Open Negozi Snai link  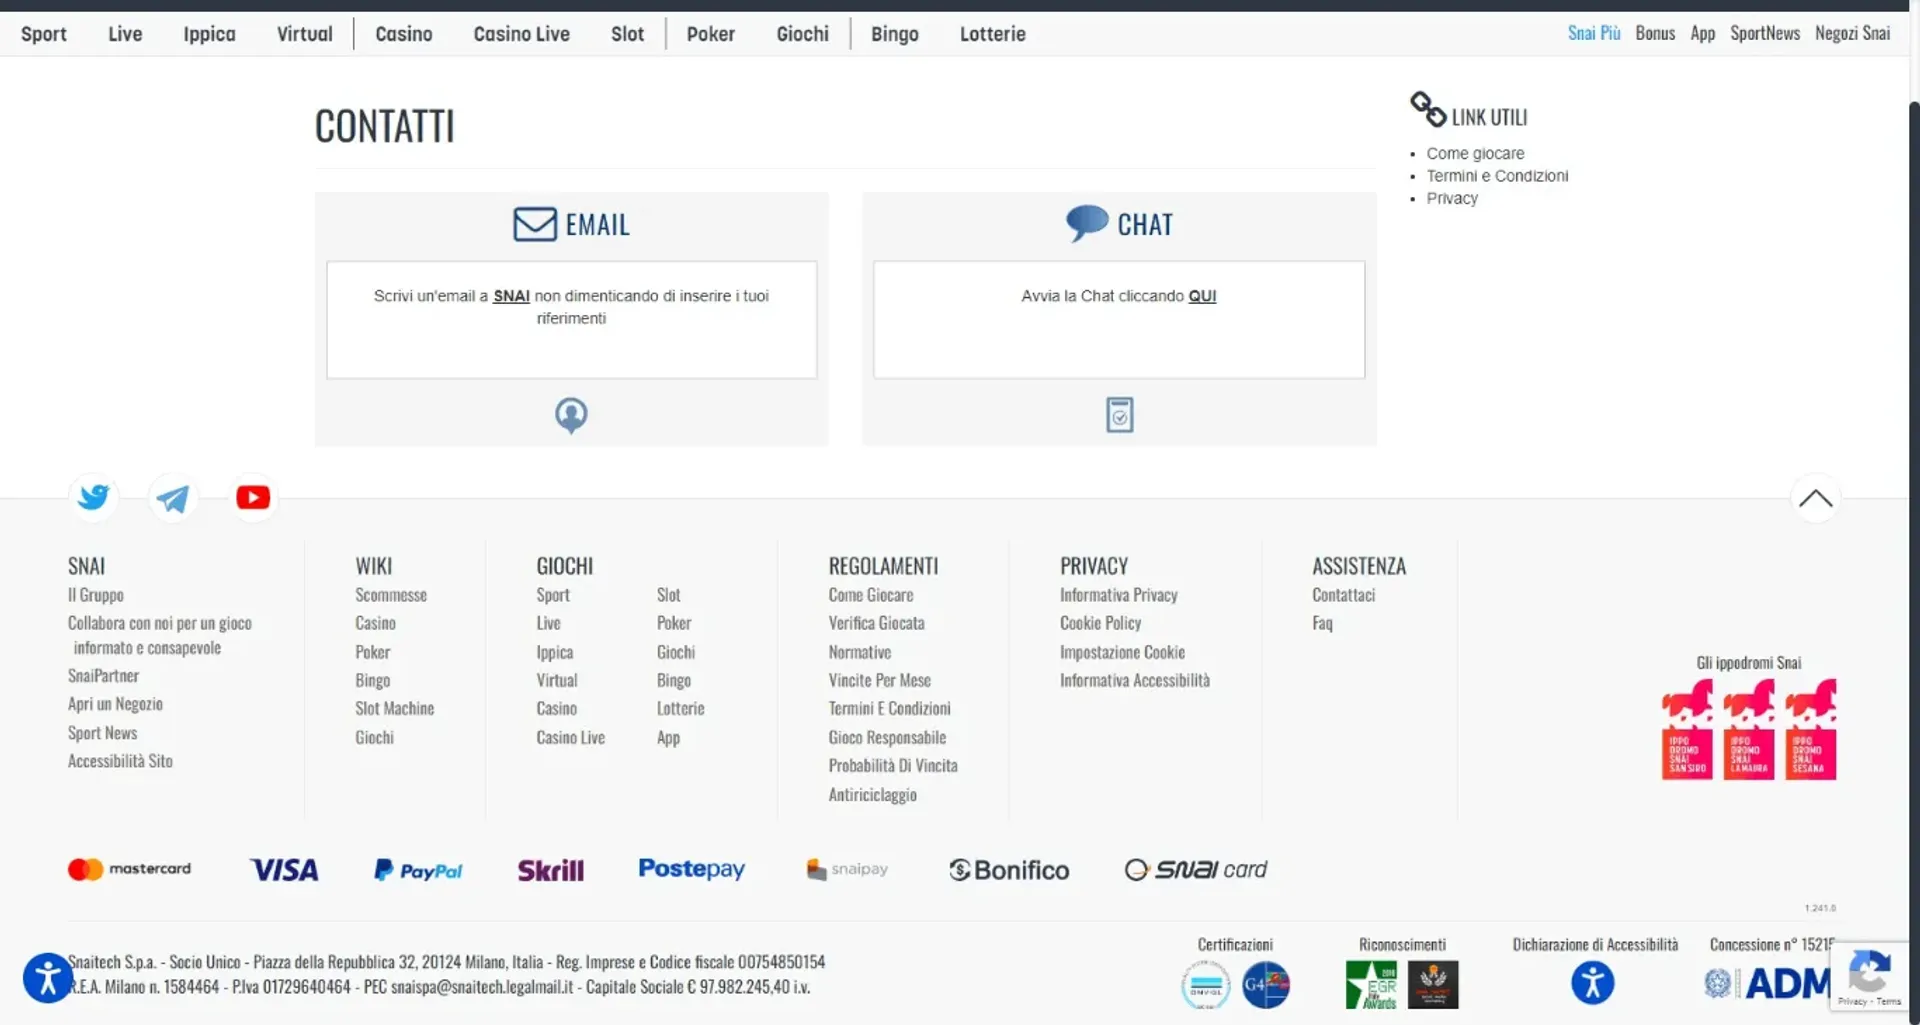(1852, 33)
